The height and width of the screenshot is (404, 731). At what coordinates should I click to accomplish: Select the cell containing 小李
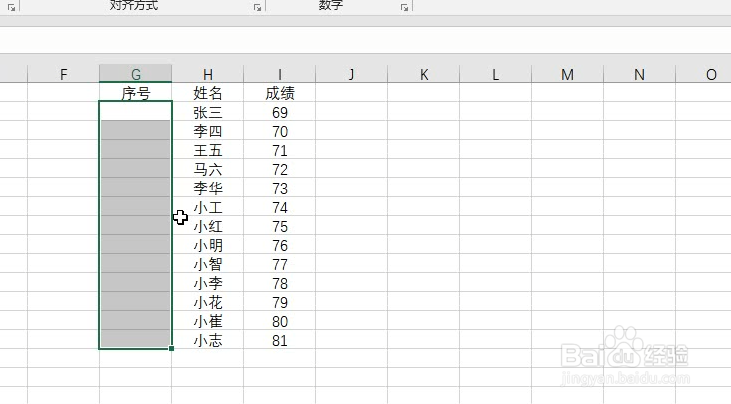[x=207, y=282]
